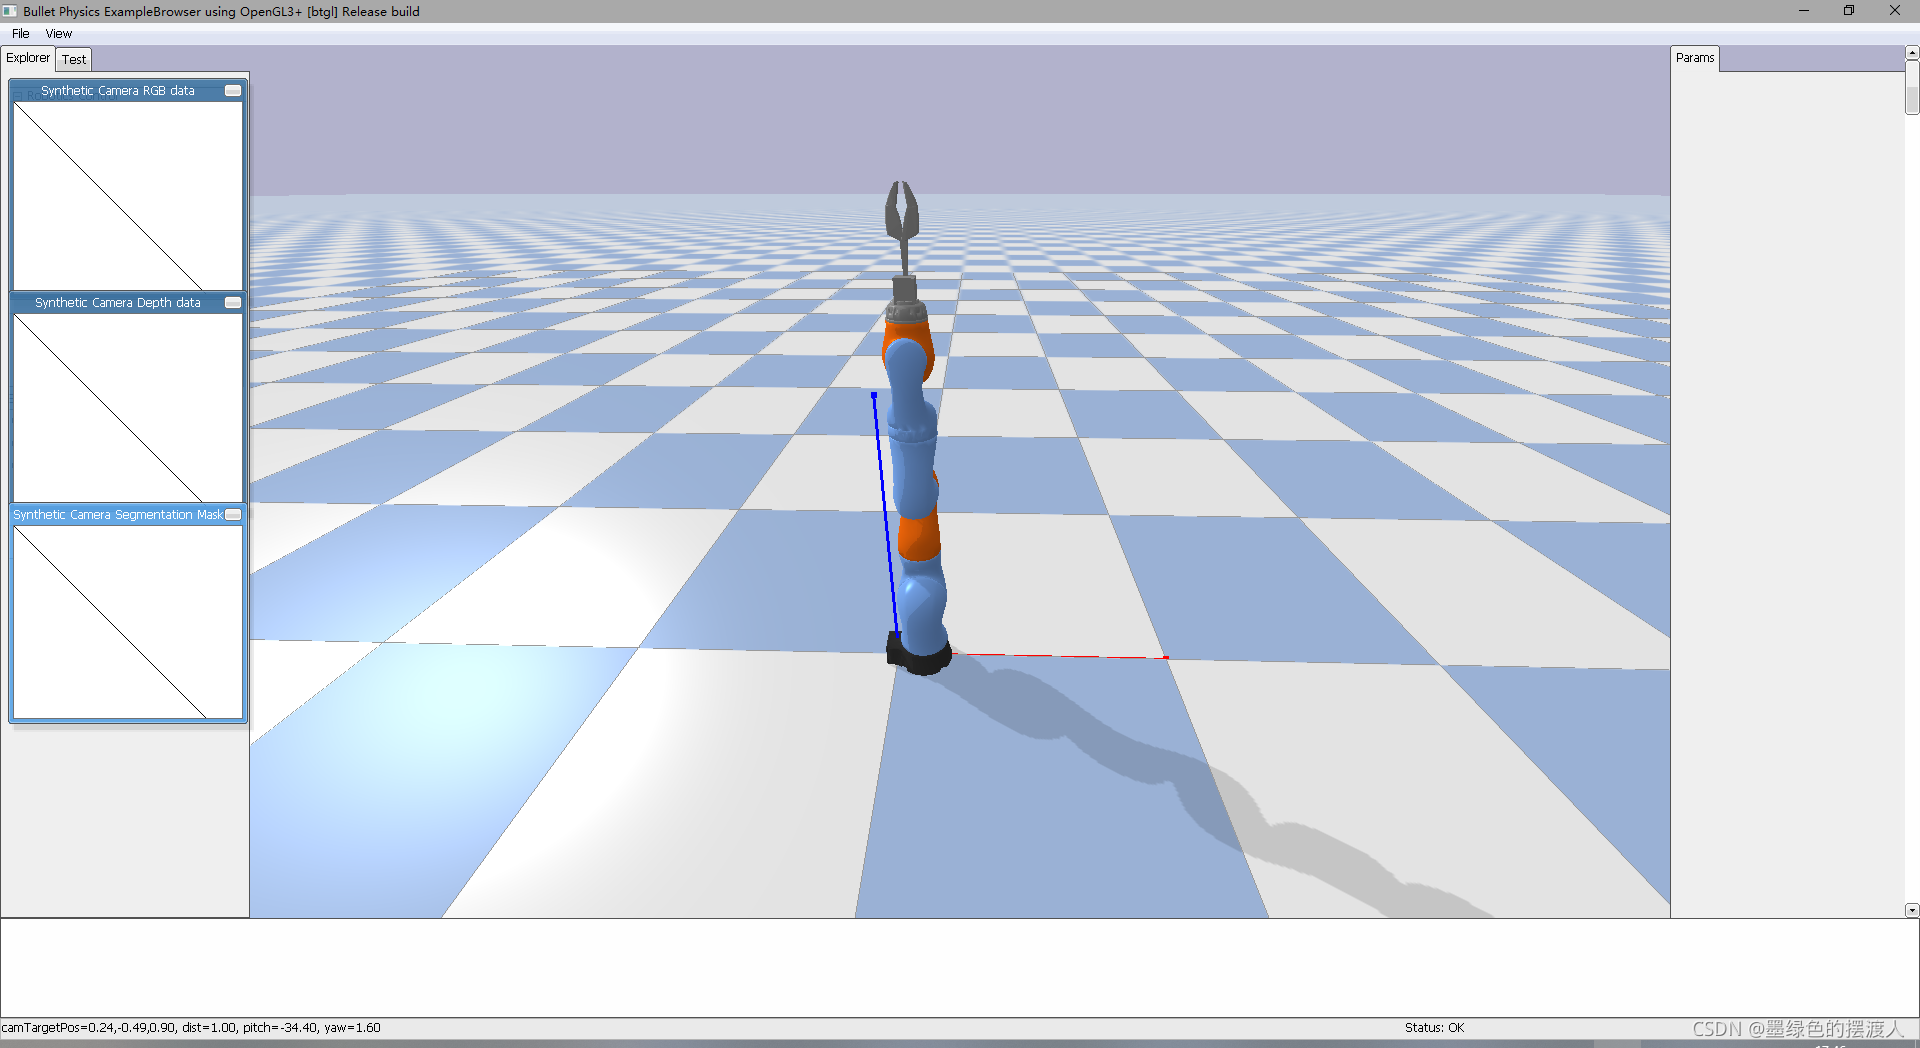
Task: Click the Params panel scrollbar thumb
Action: pos(1911,85)
